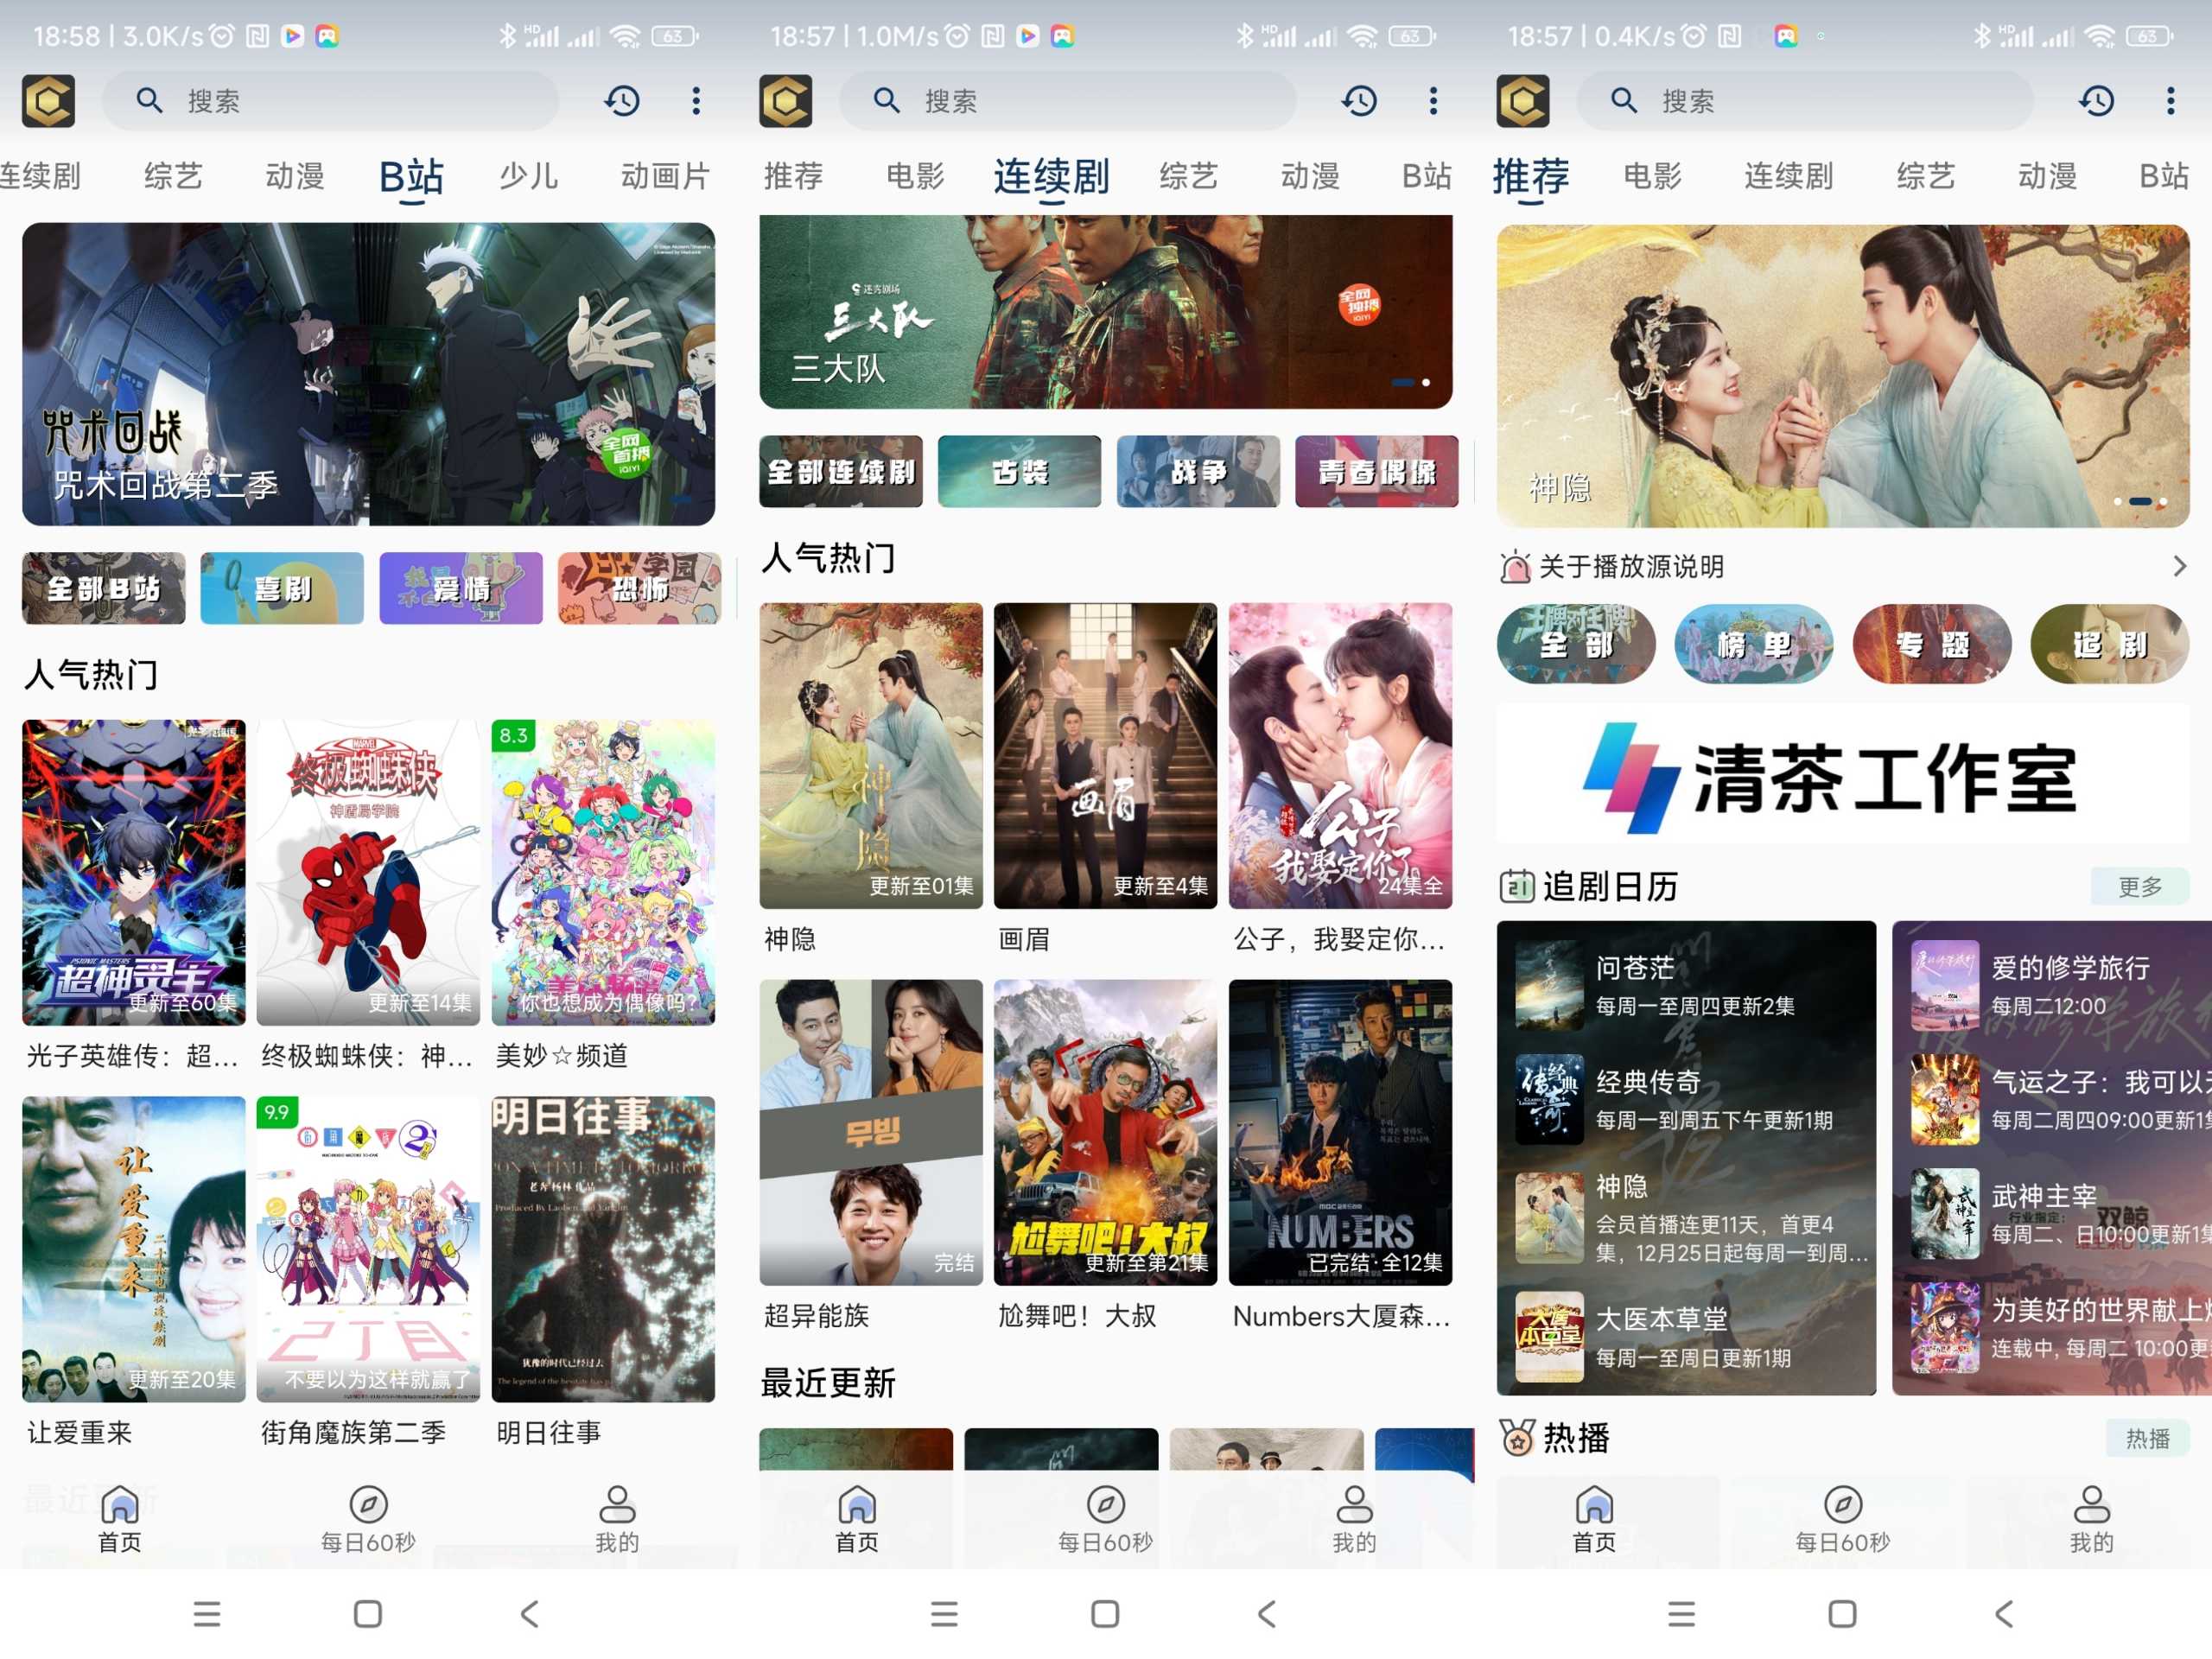The height and width of the screenshot is (1659, 2212).
Task: Switch to B站 tab in left screen
Action: (411, 177)
